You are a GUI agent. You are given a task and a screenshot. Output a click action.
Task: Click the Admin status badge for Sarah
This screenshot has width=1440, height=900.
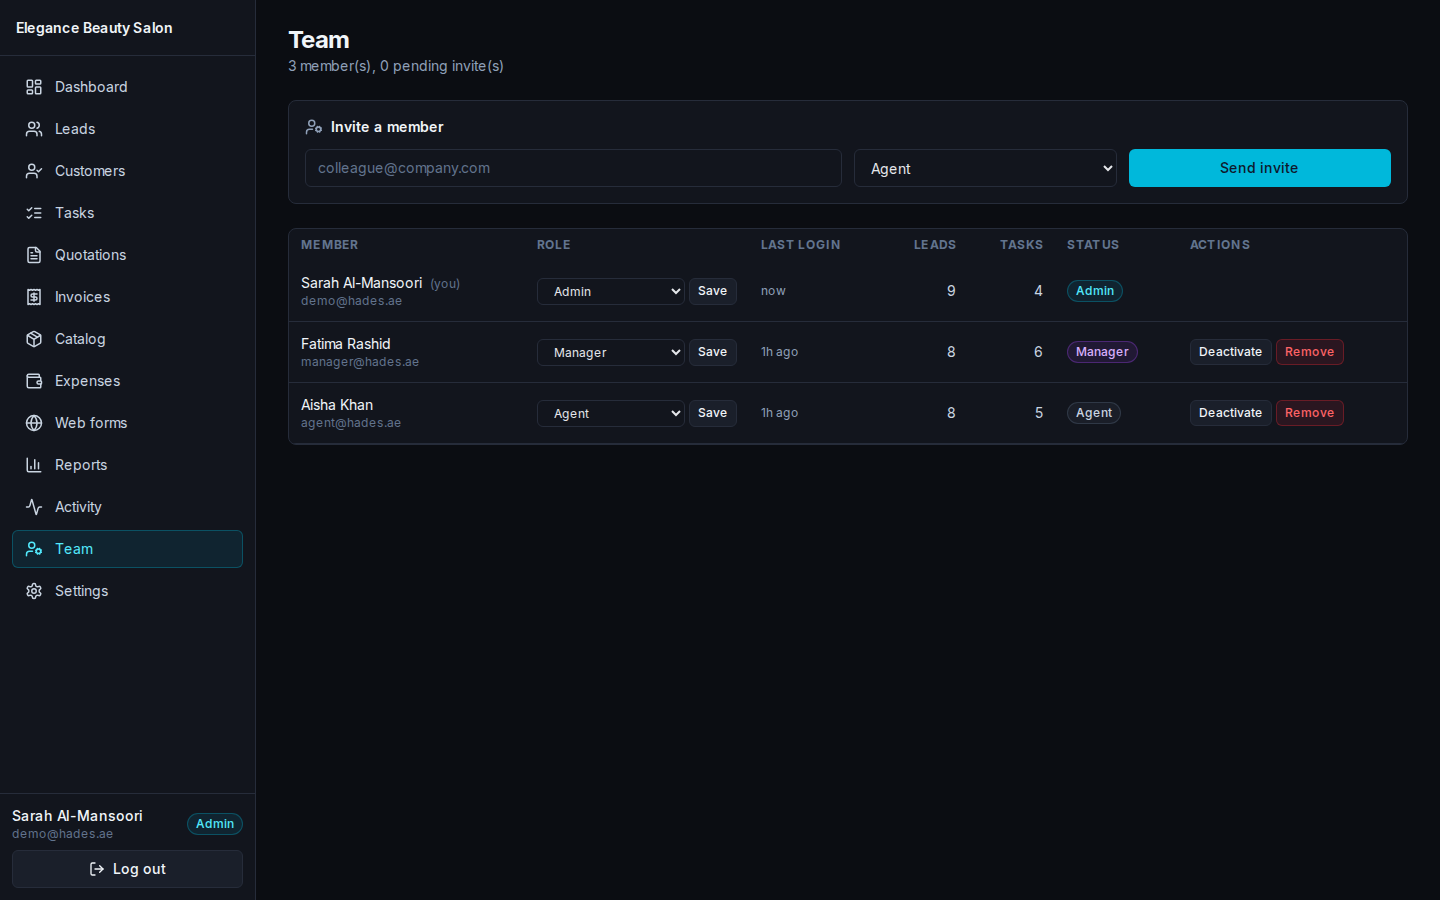1095,291
